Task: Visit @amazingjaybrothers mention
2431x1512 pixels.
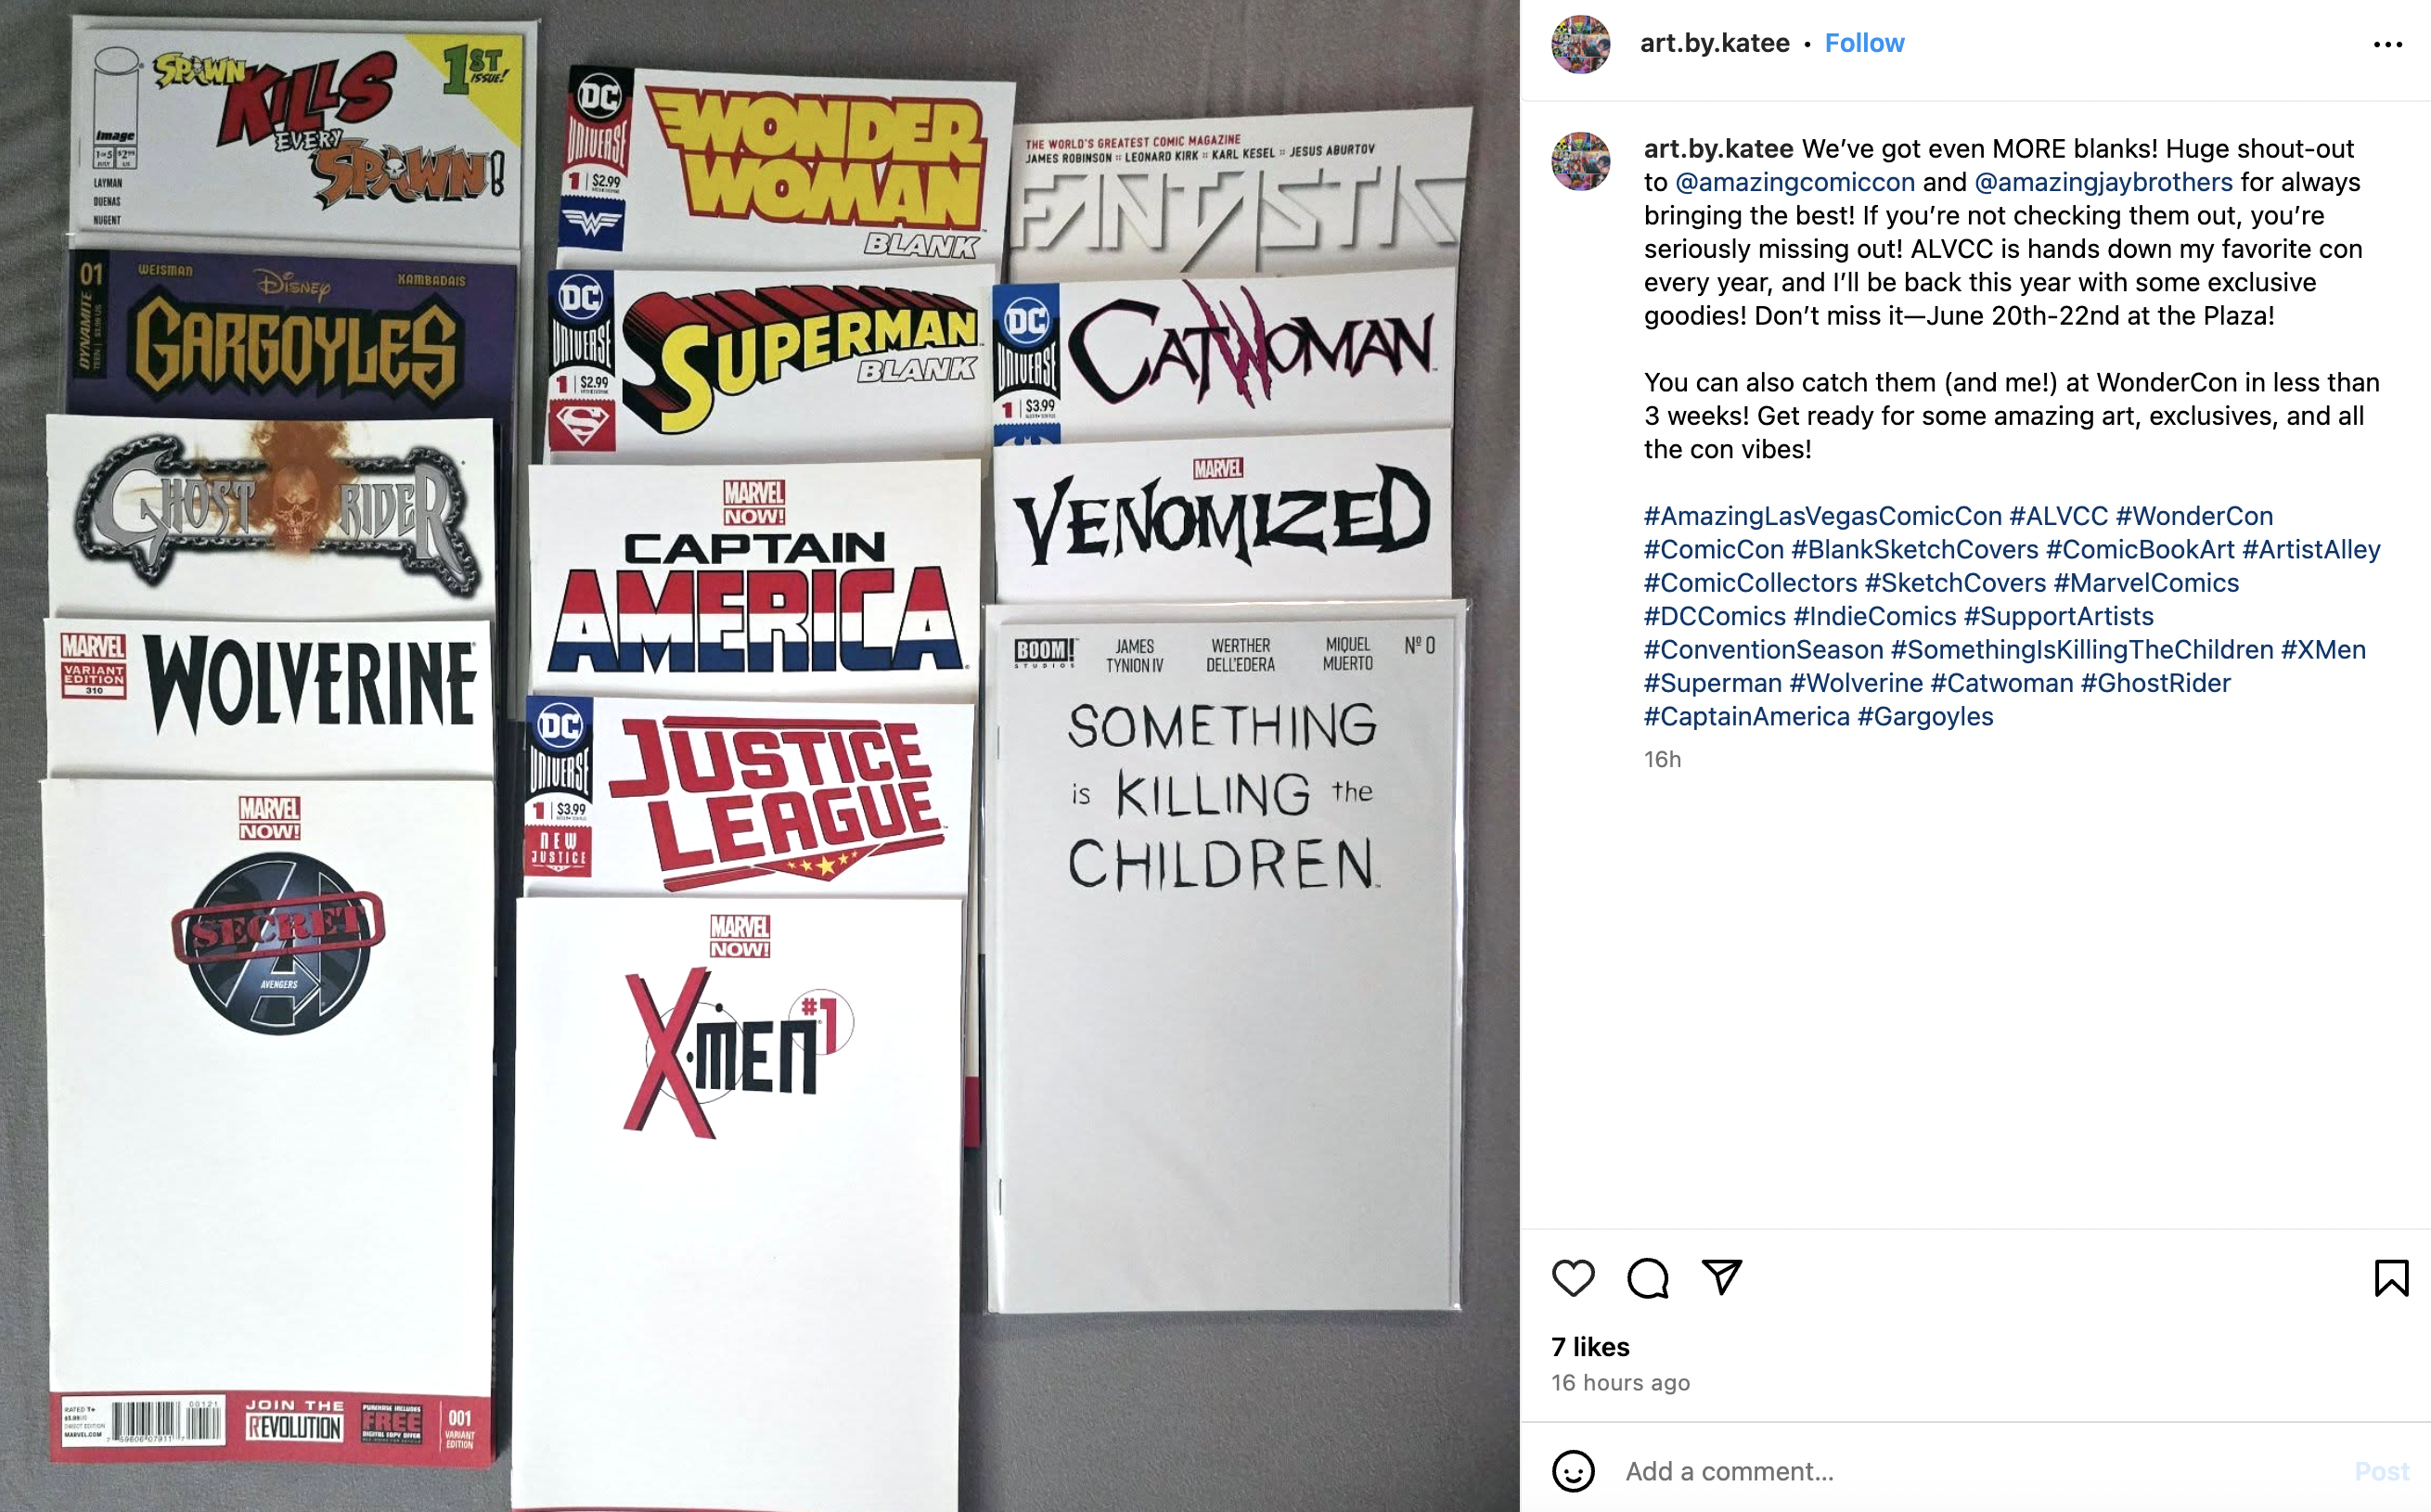Action: pos(2103,182)
